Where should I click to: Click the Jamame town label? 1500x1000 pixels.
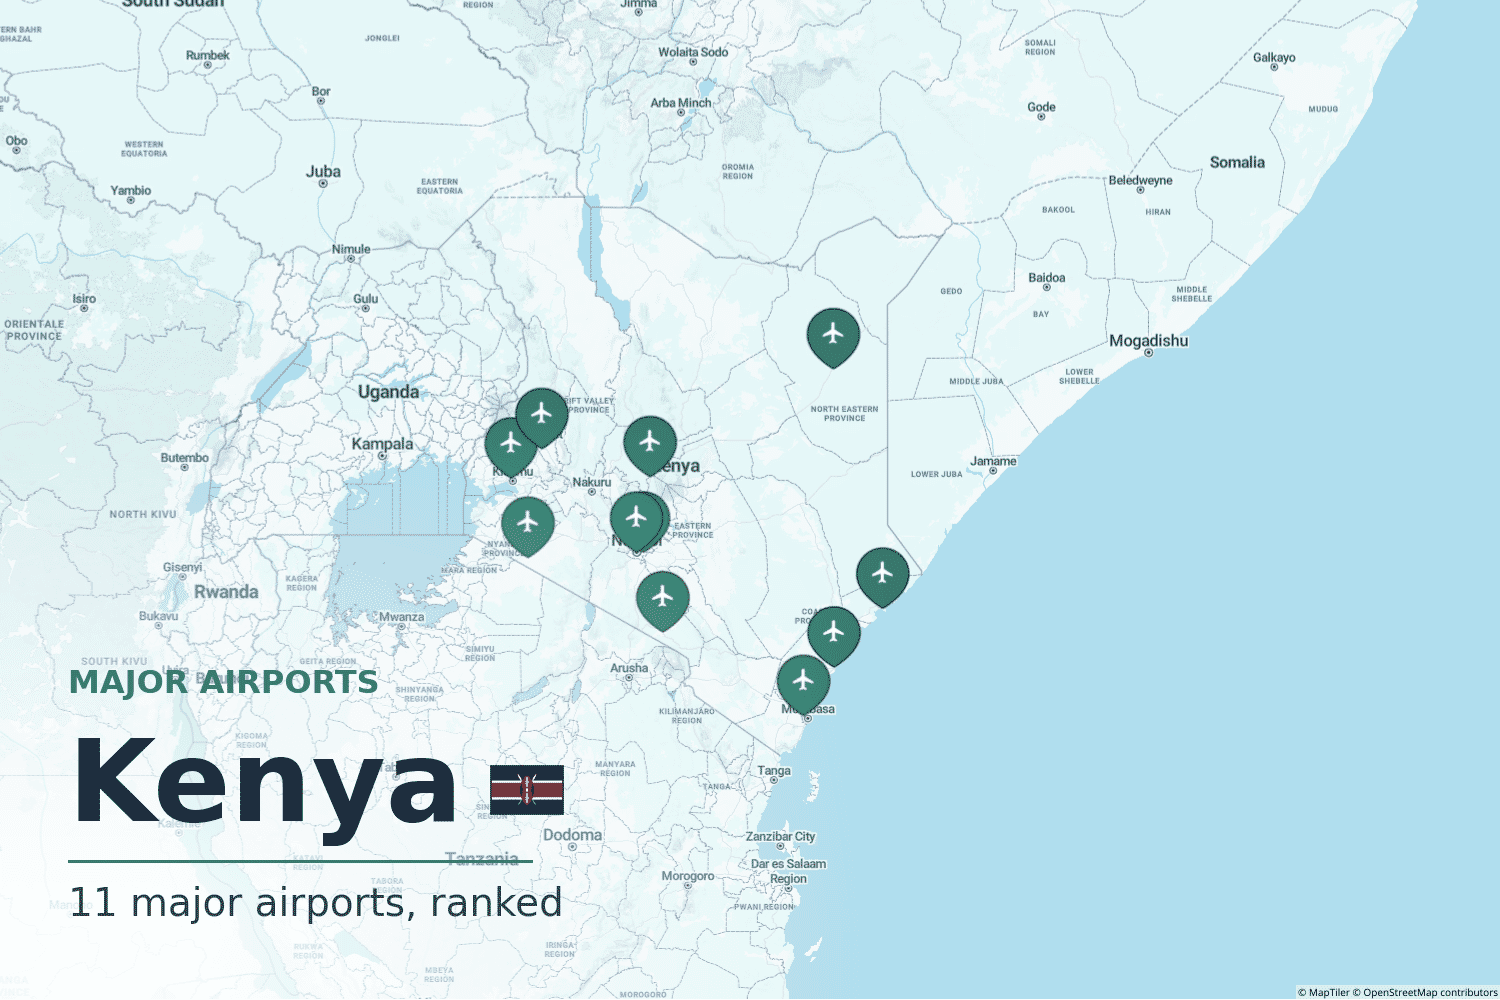click(x=993, y=462)
